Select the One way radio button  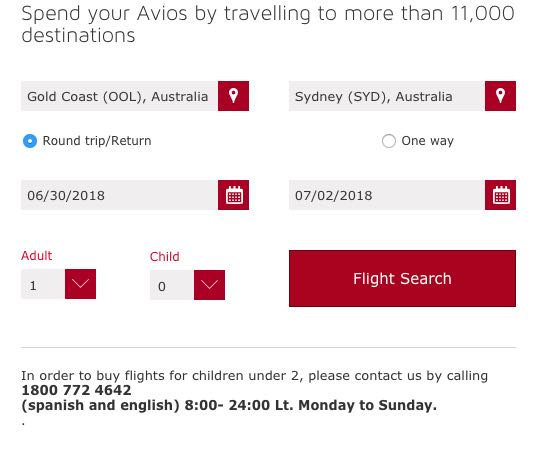389,141
